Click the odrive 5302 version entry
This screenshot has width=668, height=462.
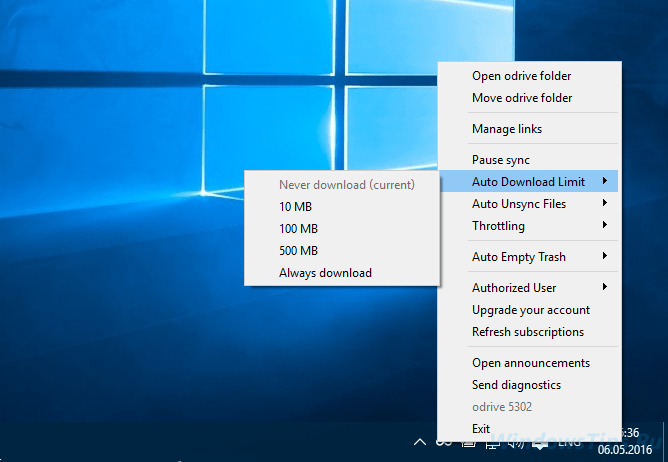528,407
